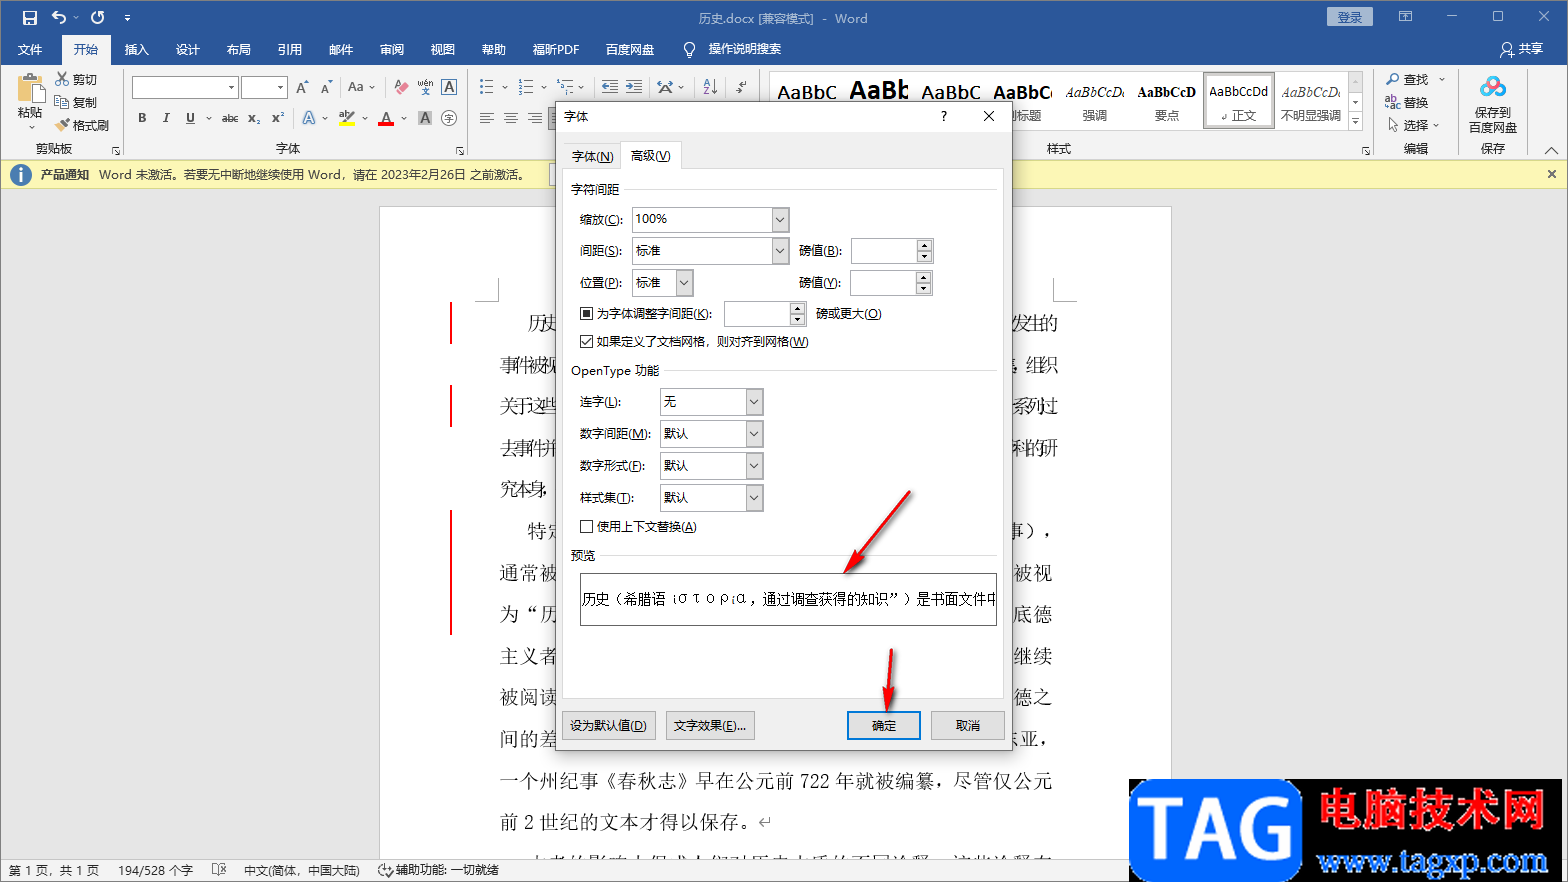Apply character border icon

point(449,87)
